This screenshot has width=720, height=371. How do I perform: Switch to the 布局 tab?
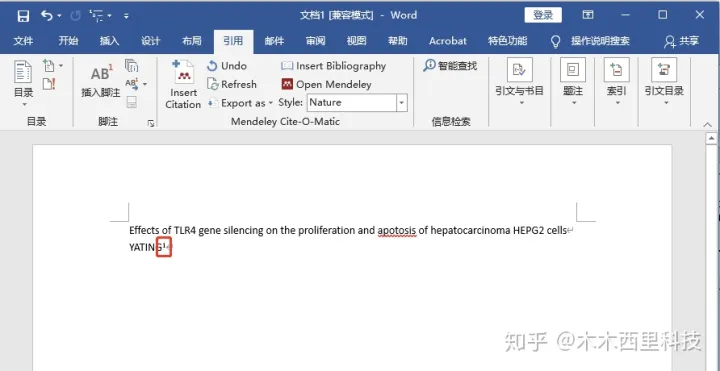[191, 41]
